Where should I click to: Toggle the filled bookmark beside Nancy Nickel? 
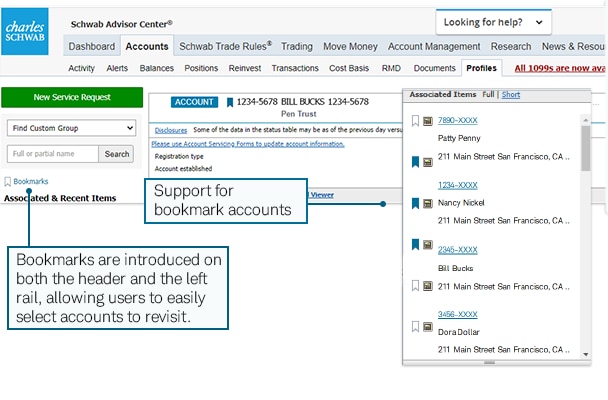[415, 203]
